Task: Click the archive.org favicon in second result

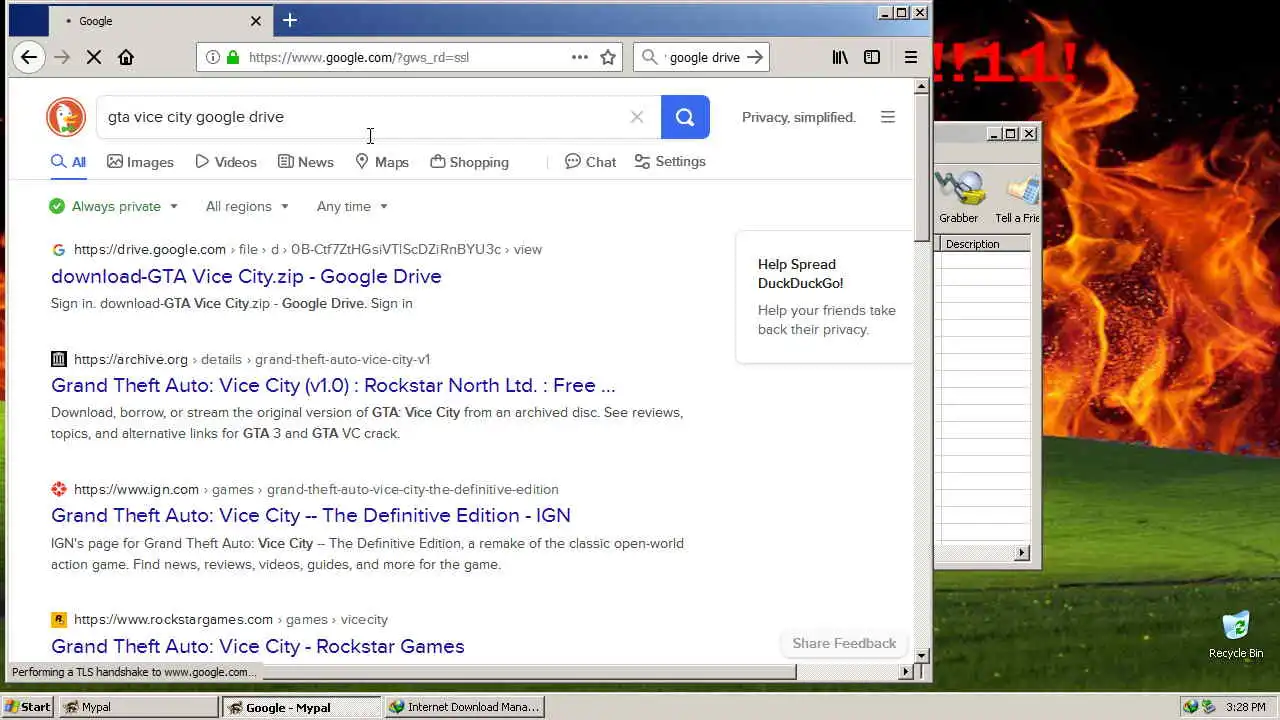Action: coord(59,359)
